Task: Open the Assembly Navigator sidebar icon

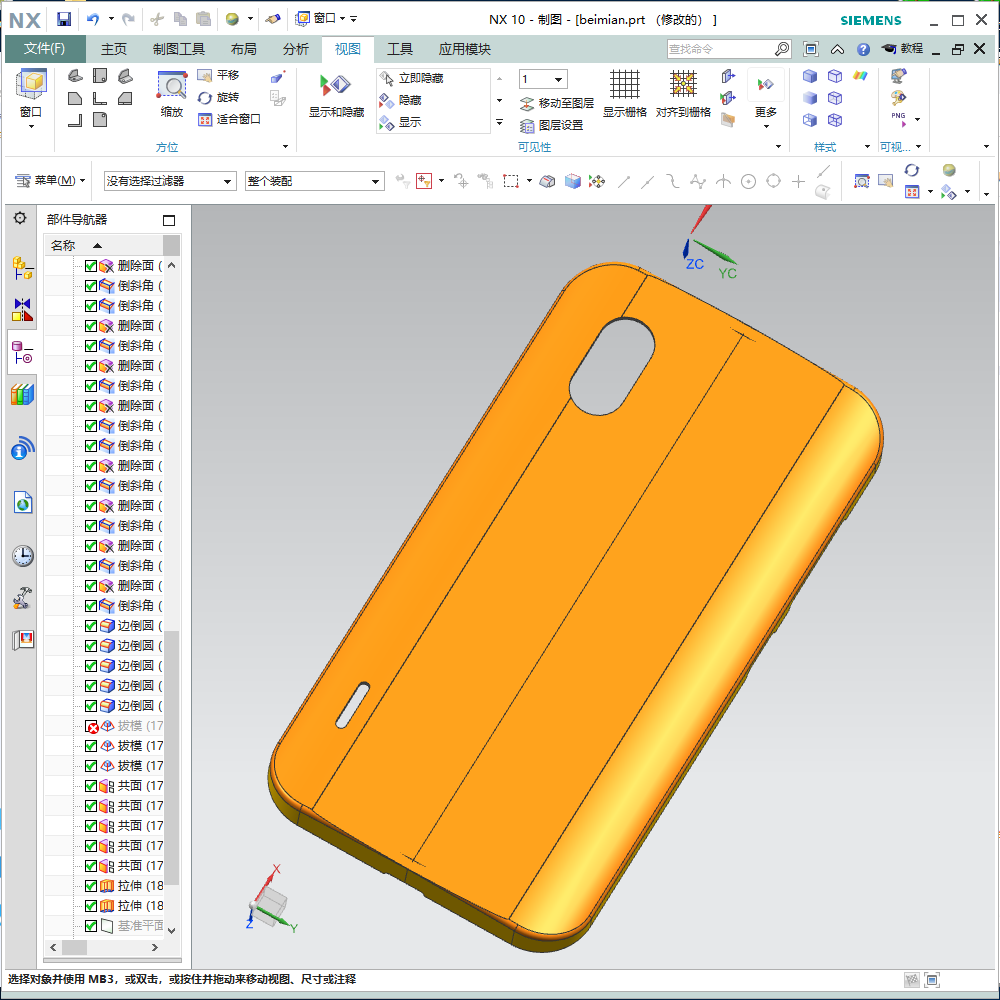Action: [x=22, y=268]
